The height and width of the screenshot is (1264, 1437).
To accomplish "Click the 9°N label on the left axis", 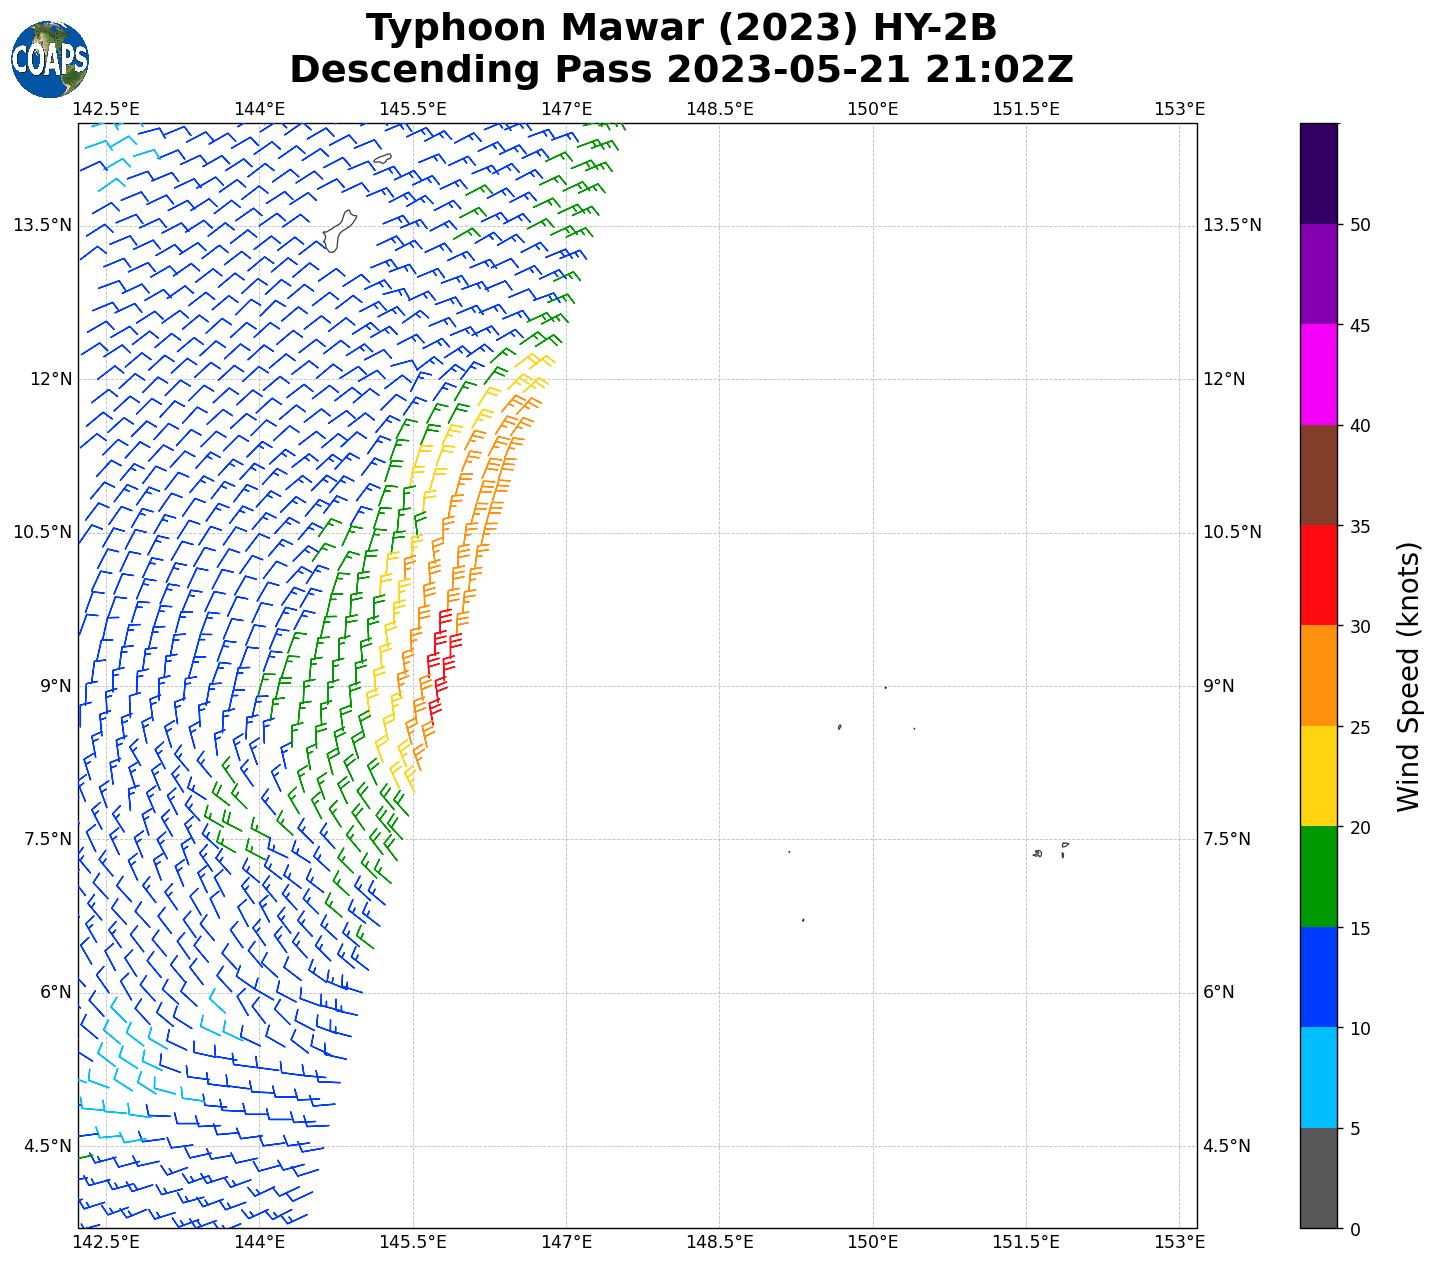I will 56,686.
